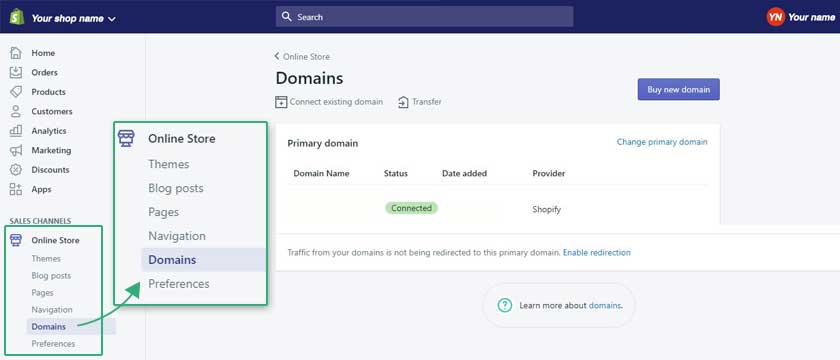Image resolution: width=840 pixels, height=360 pixels.
Task: Click the Enable redirection link
Action: pyautogui.click(x=597, y=252)
